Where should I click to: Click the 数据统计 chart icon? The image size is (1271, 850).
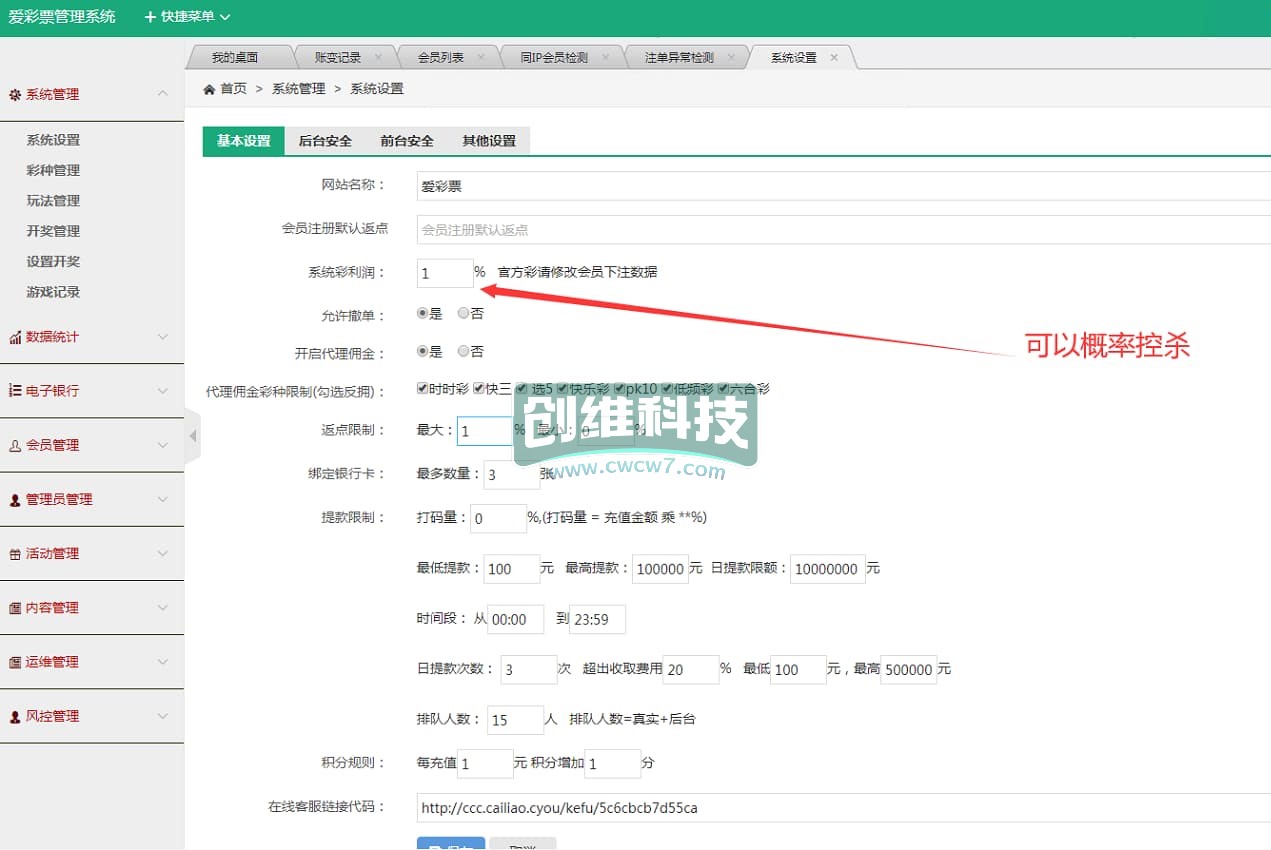pos(15,338)
